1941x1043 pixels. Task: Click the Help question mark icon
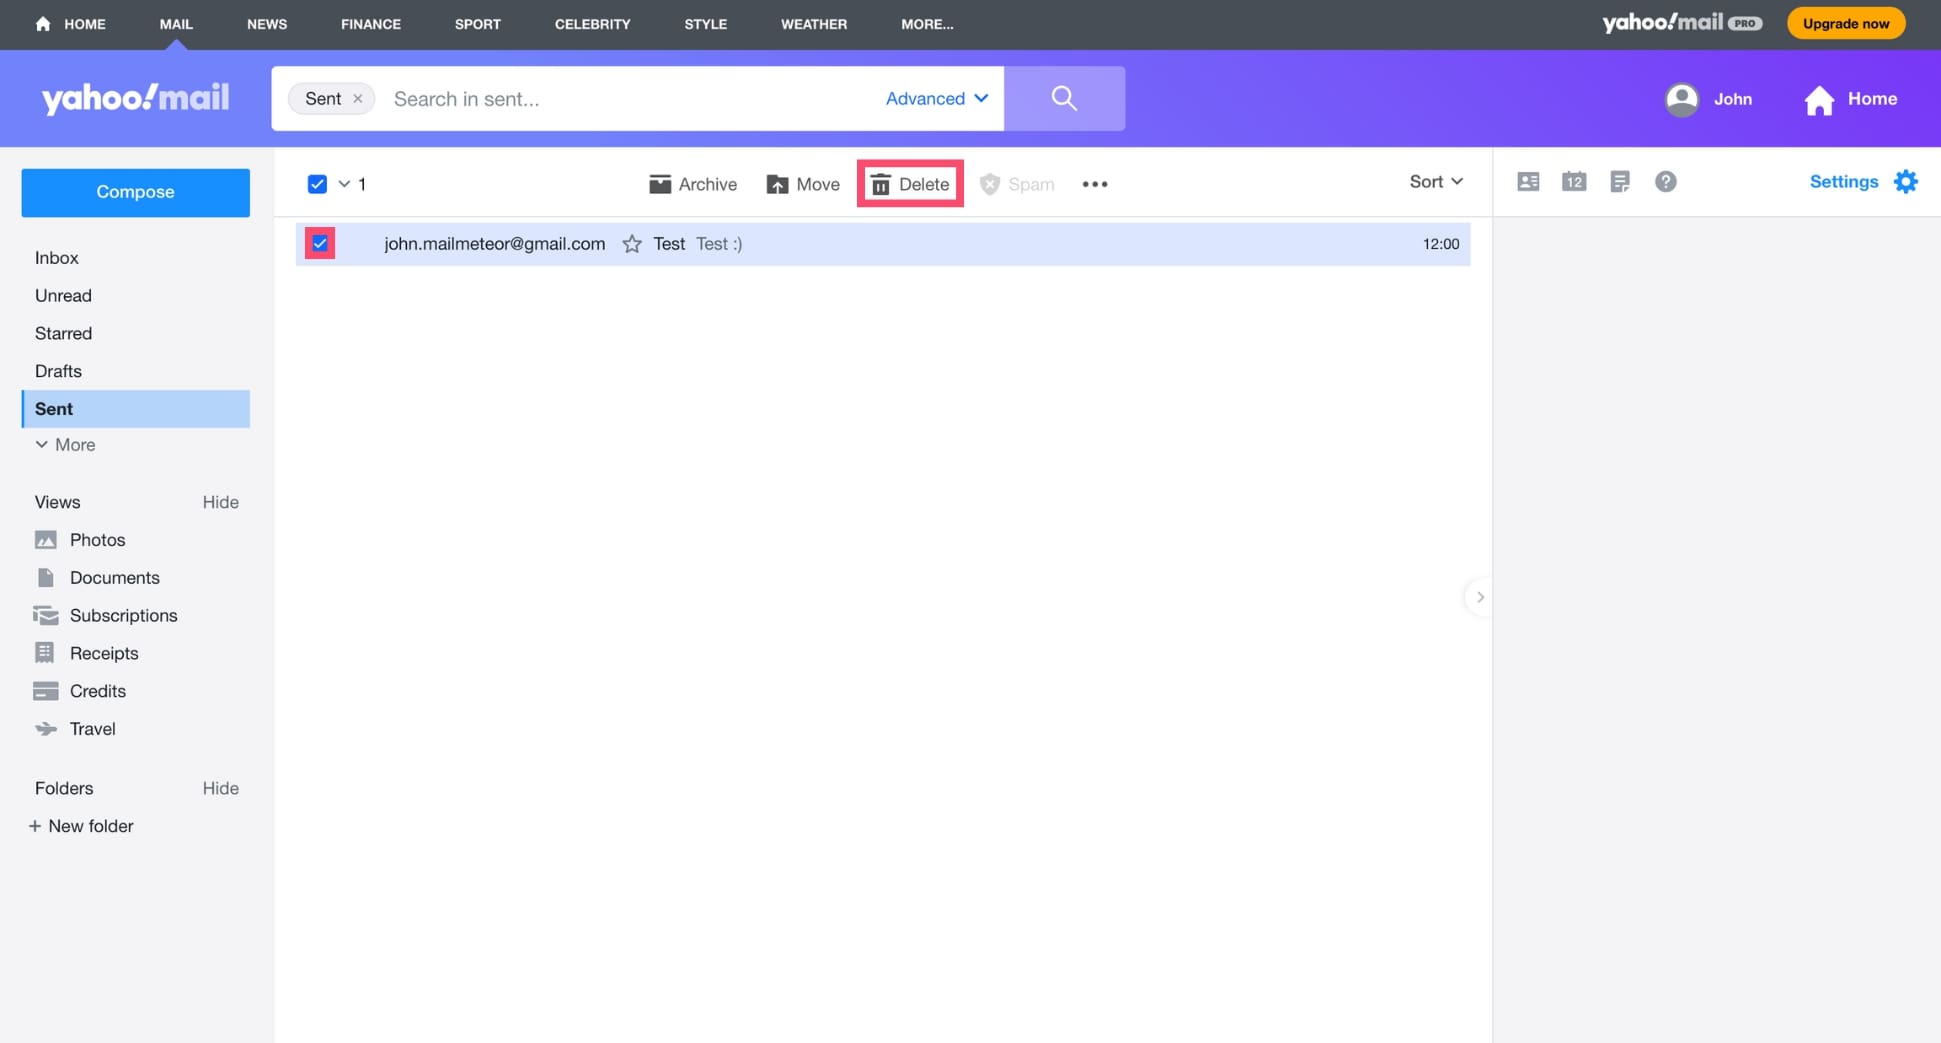(x=1666, y=182)
